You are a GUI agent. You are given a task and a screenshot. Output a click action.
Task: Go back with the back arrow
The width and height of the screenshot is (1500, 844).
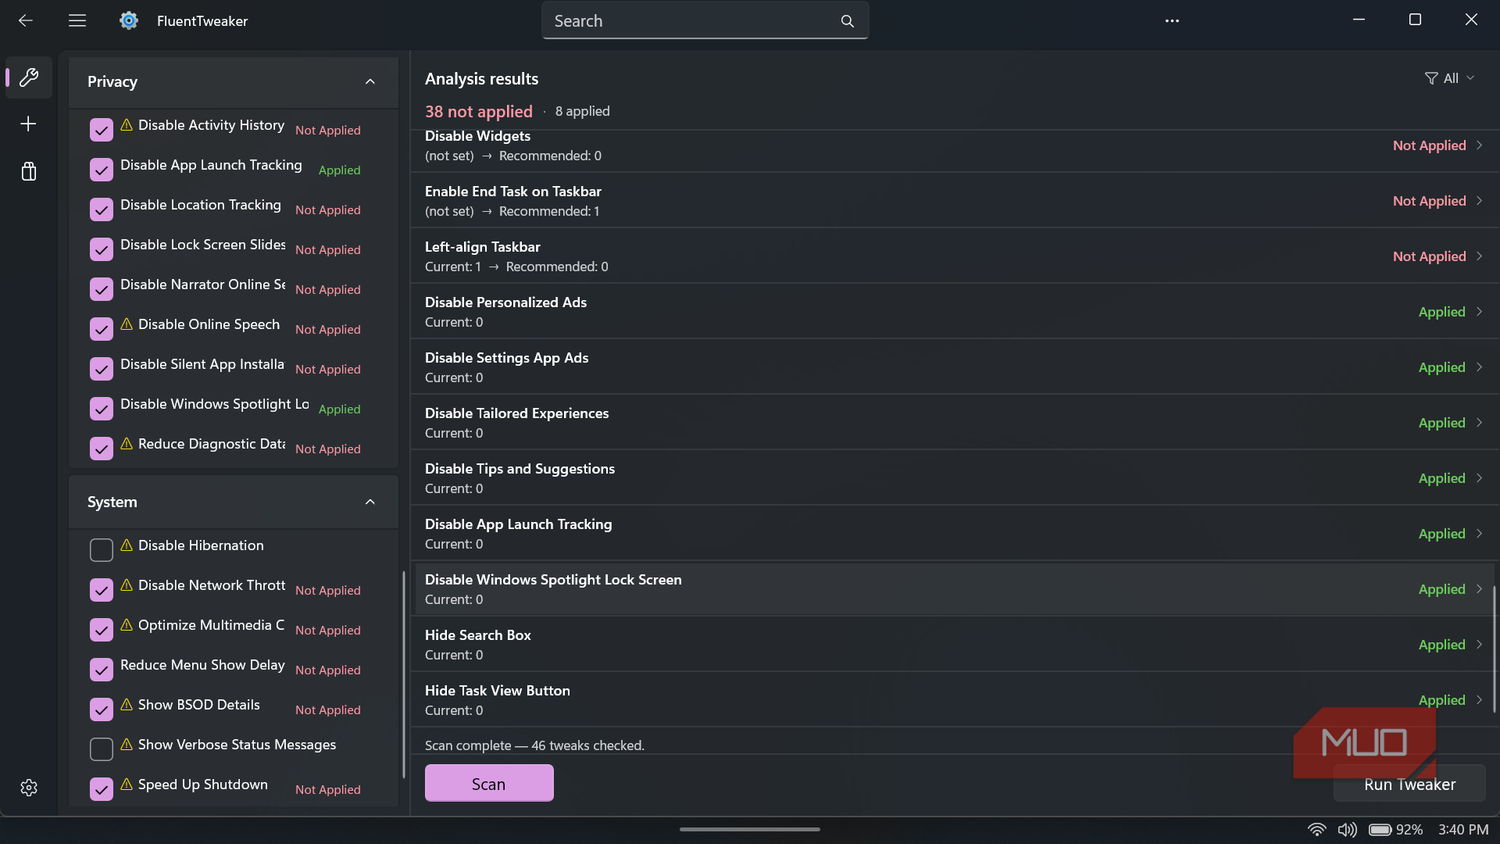coord(26,20)
